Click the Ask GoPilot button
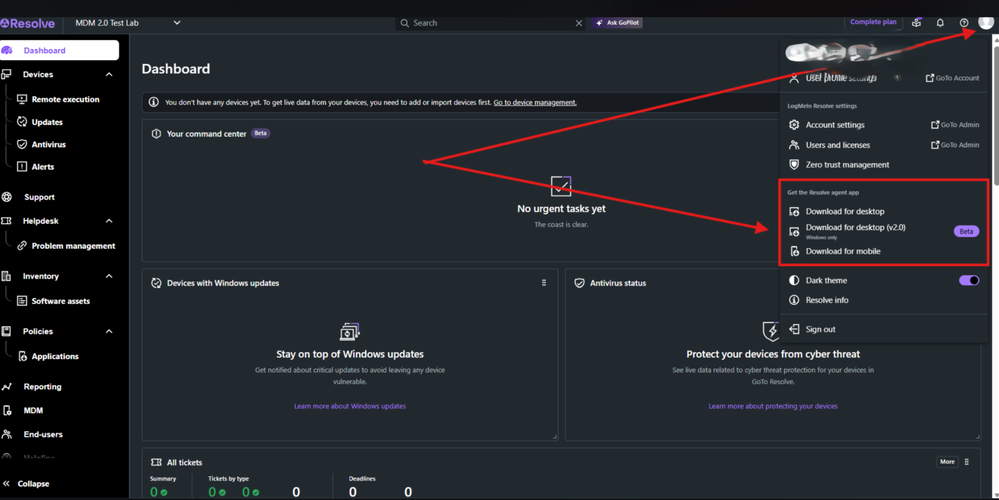The height and width of the screenshot is (500, 999). [618, 23]
